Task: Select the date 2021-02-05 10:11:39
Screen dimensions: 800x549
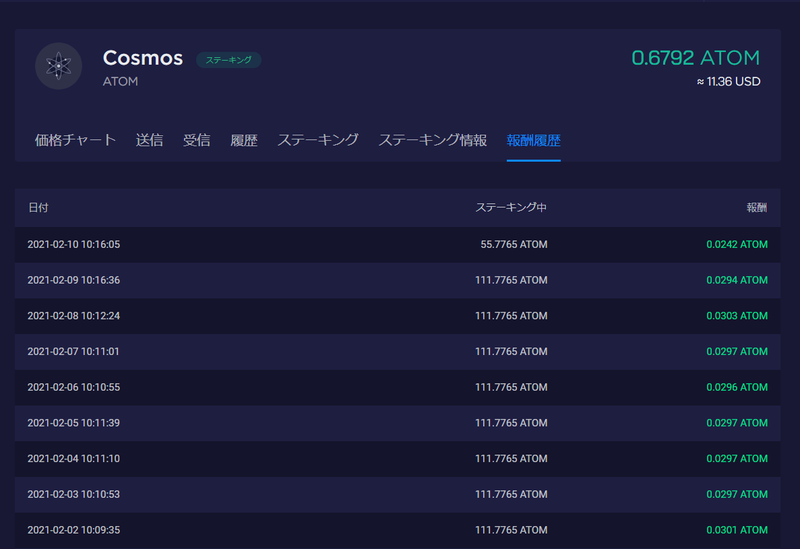Action: (x=74, y=423)
